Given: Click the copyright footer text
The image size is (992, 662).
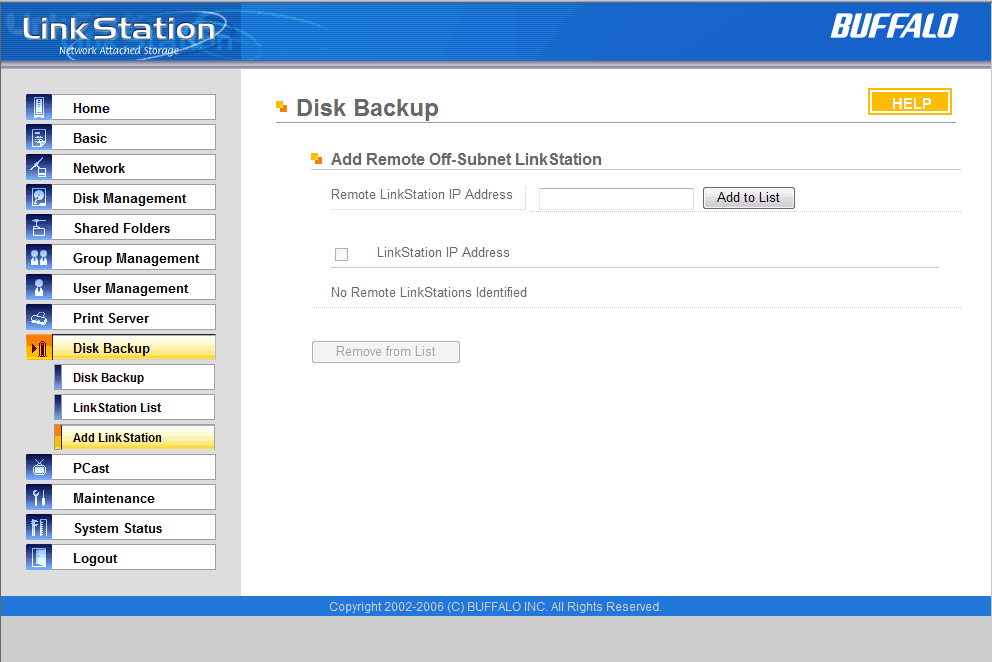Looking at the screenshot, I should [495, 606].
